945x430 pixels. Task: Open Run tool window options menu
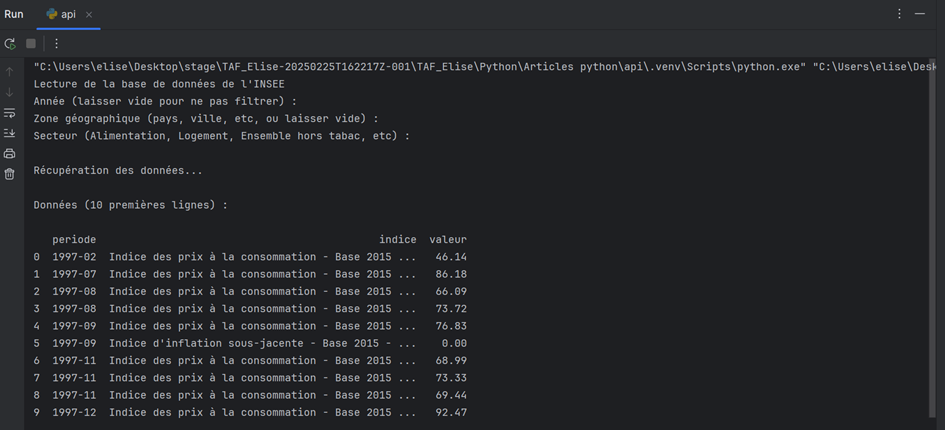(899, 14)
